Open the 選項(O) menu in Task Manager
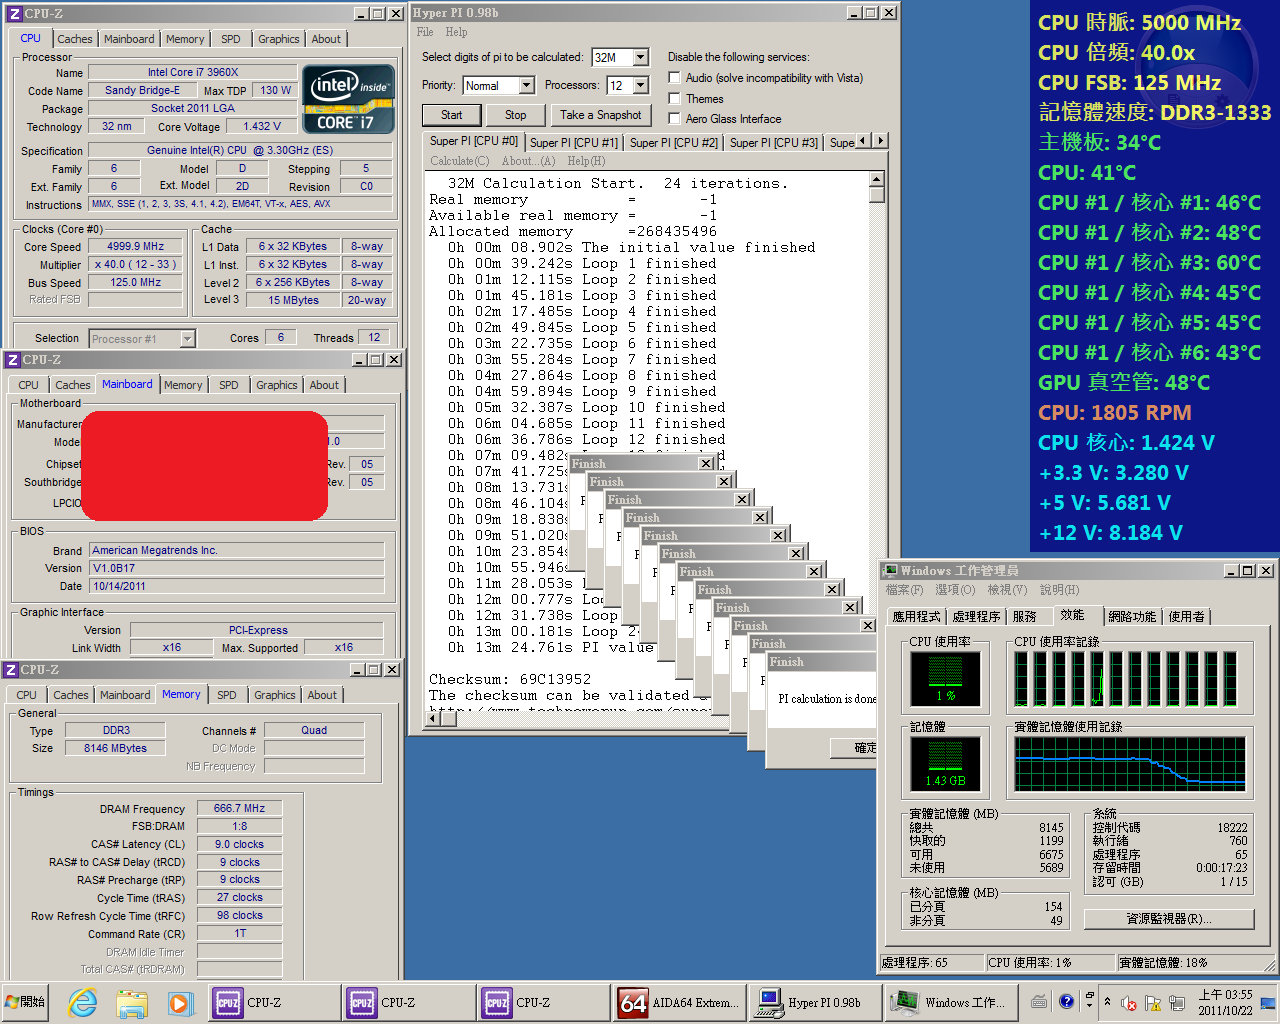This screenshot has width=1280, height=1024. pos(955,590)
